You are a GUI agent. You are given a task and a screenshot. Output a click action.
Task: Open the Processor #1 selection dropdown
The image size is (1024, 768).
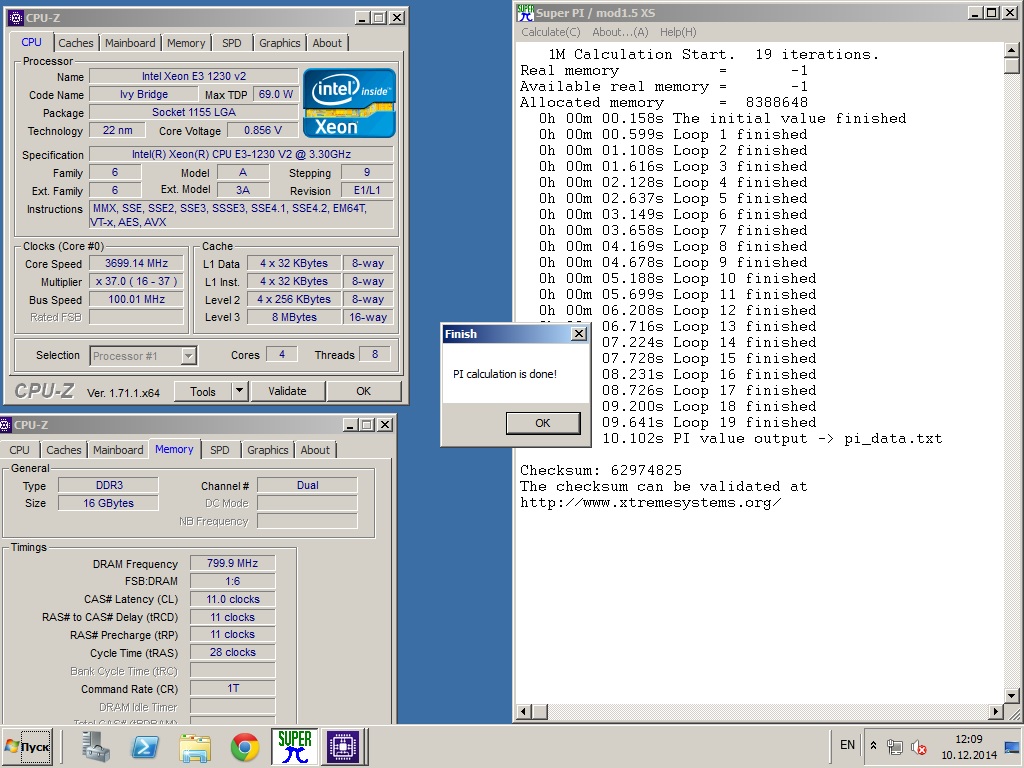(188, 356)
